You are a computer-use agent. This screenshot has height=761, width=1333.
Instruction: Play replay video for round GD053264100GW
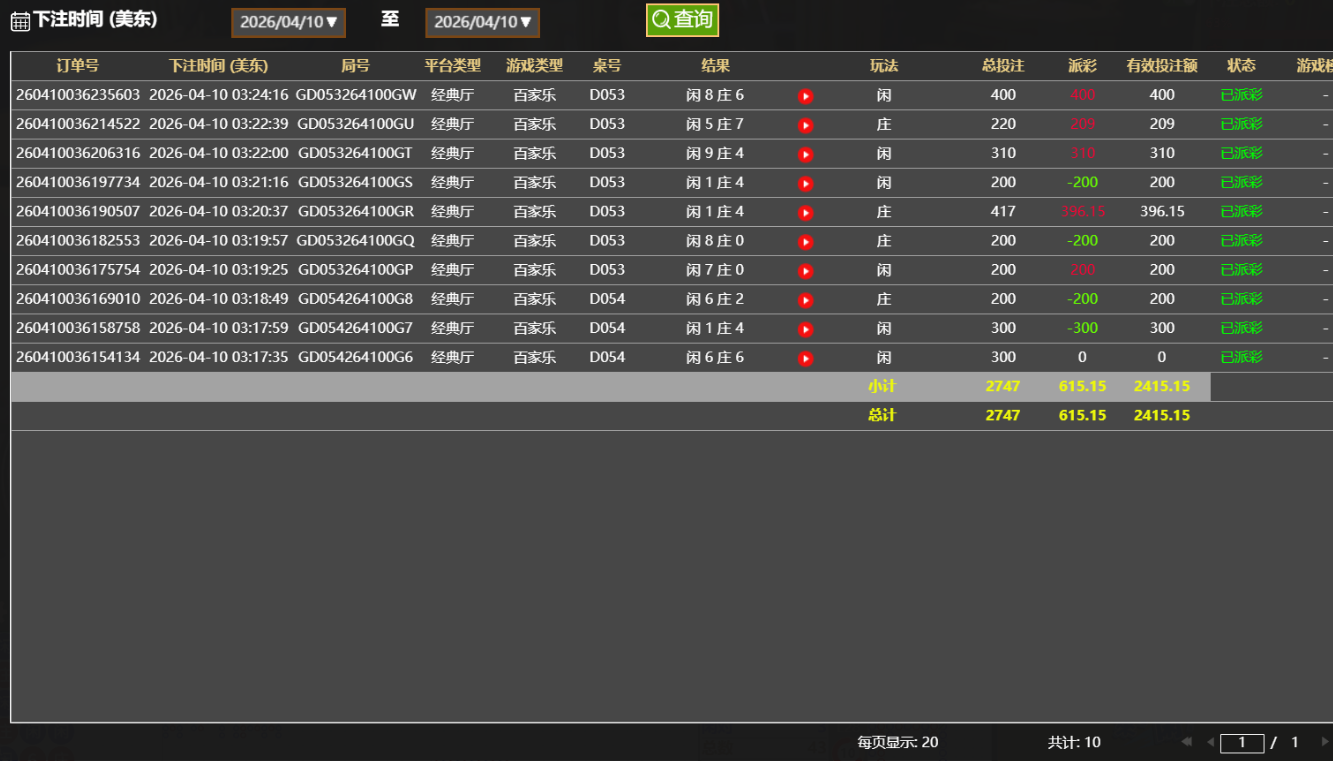805,96
